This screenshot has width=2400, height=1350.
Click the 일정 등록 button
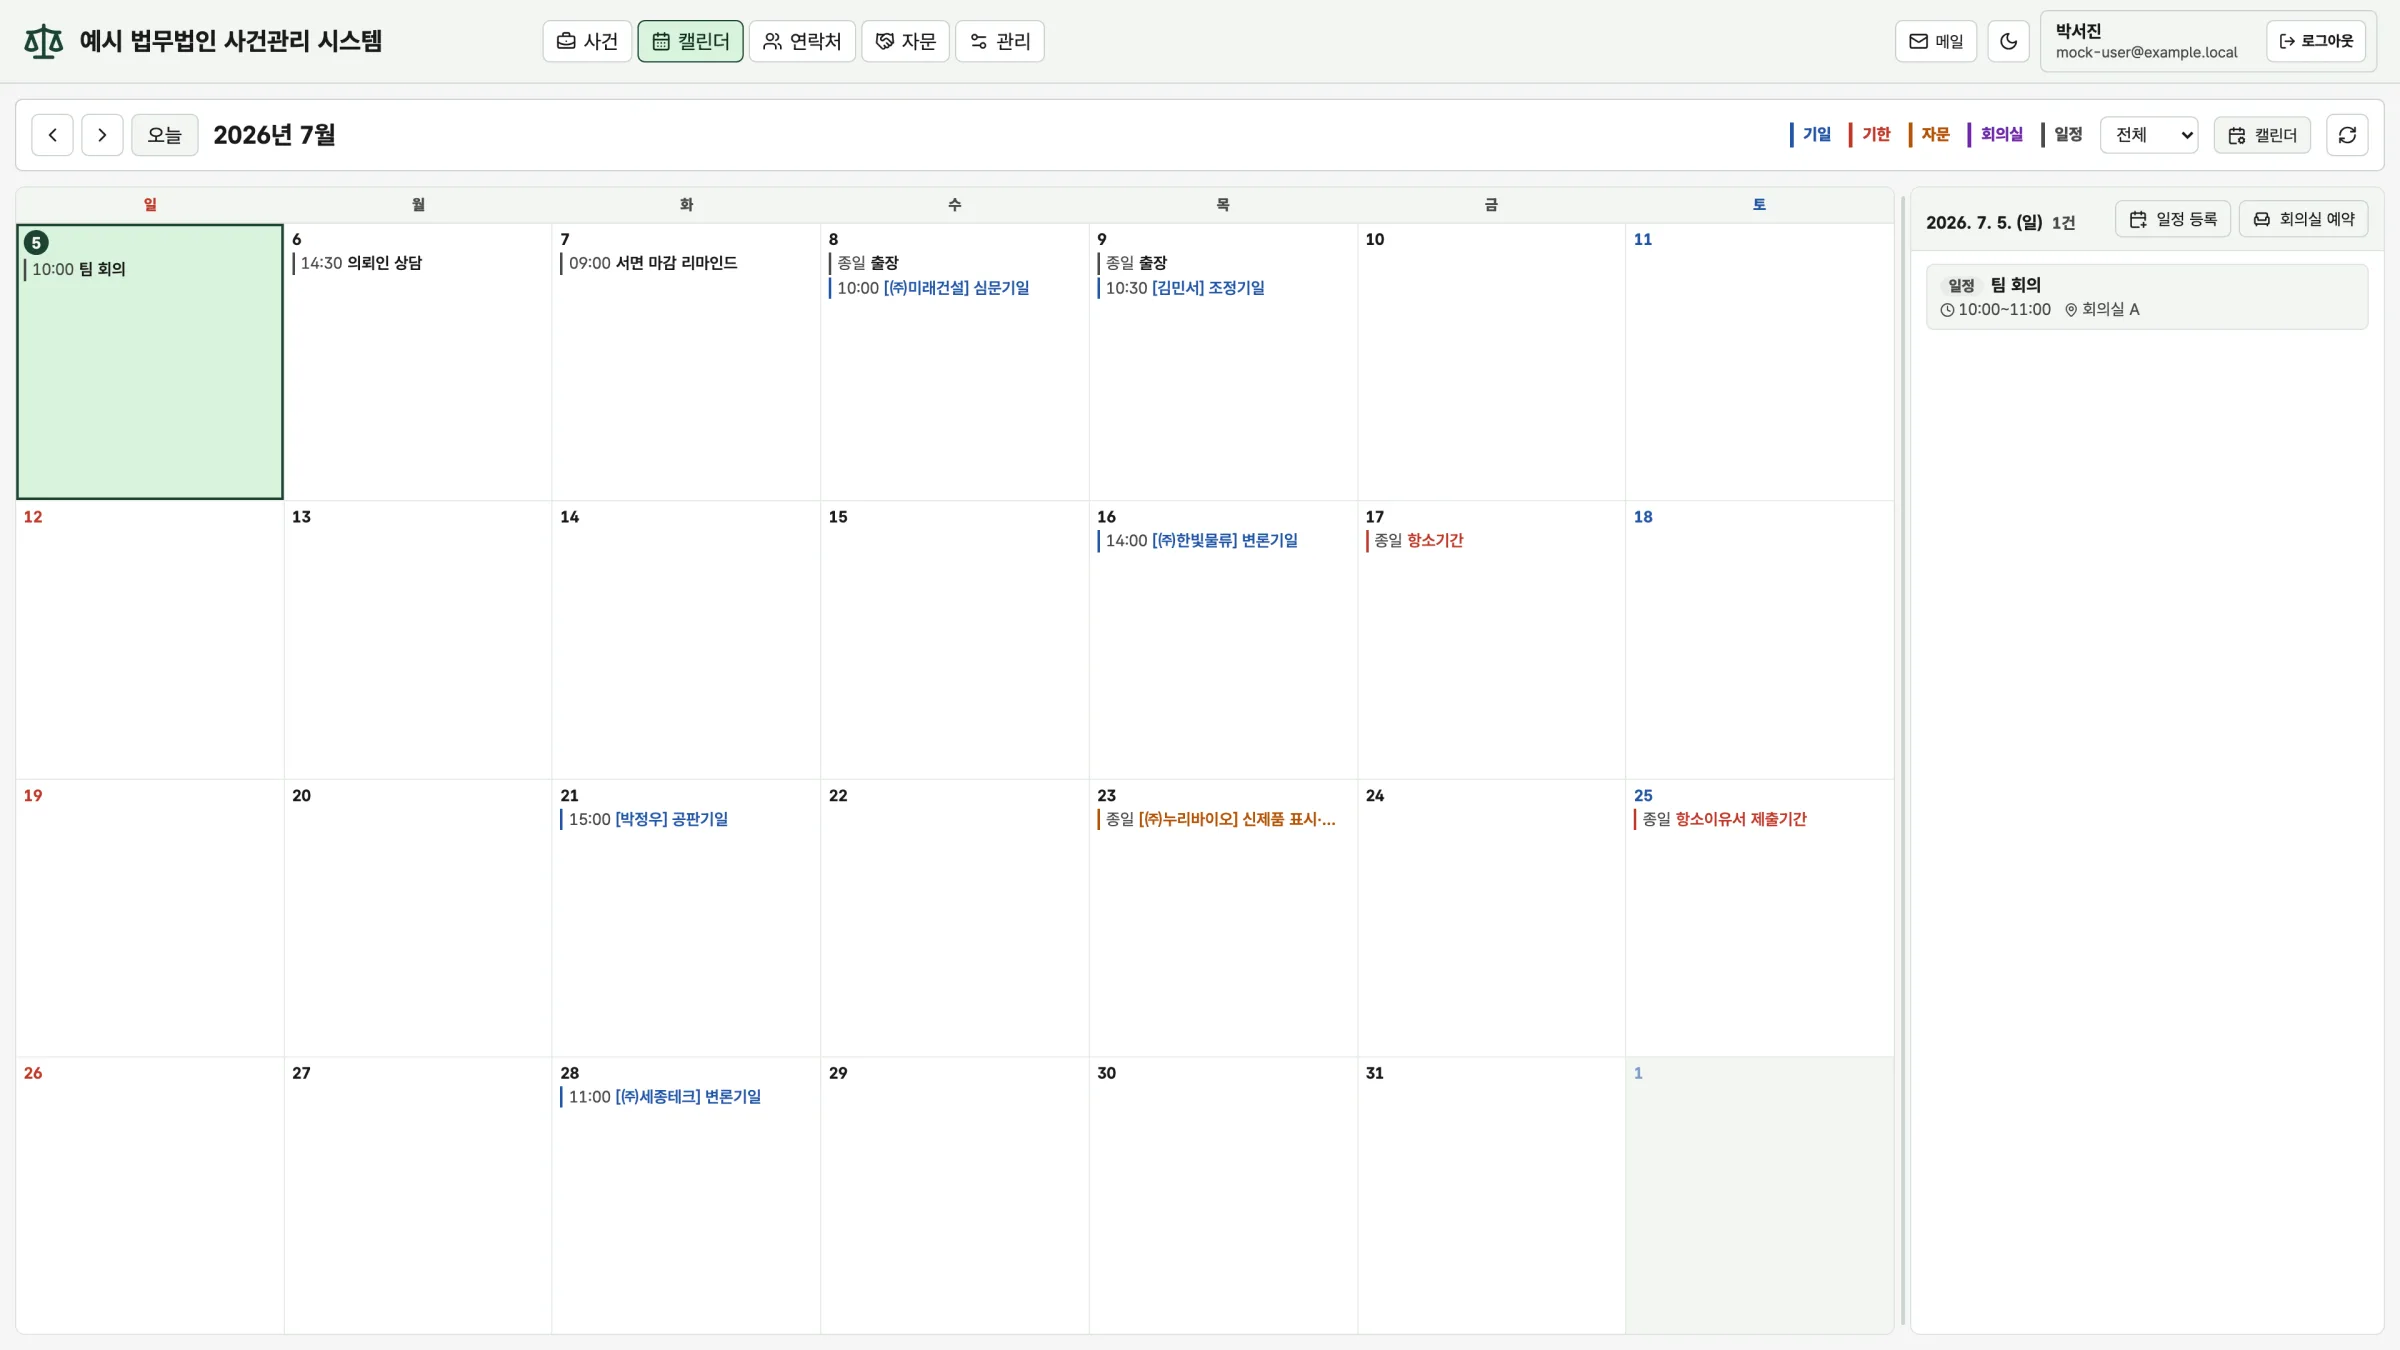coord(2173,219)
